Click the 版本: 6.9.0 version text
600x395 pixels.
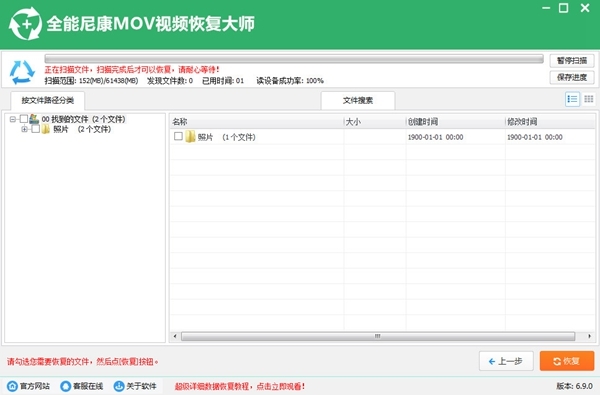click(x=574, y=386)
